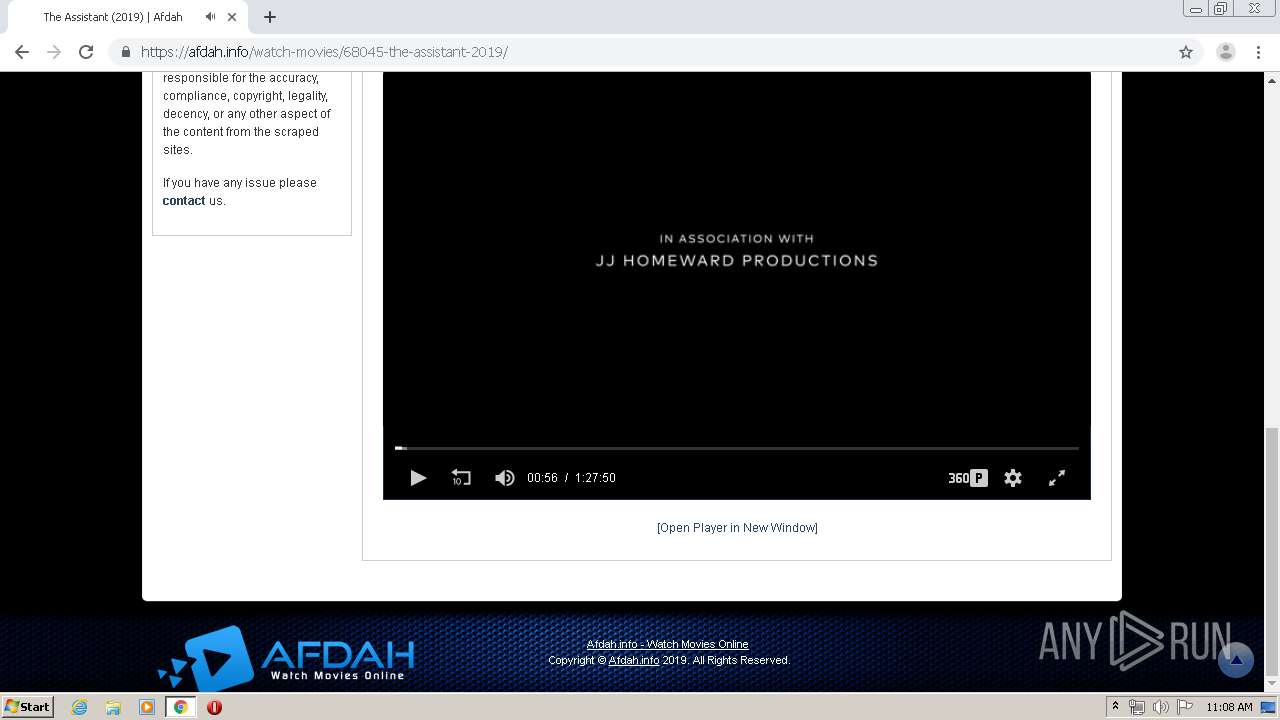Screen dimensions: 1280x720
Task: Open the 360P quality selector
Action: [967, 478]
